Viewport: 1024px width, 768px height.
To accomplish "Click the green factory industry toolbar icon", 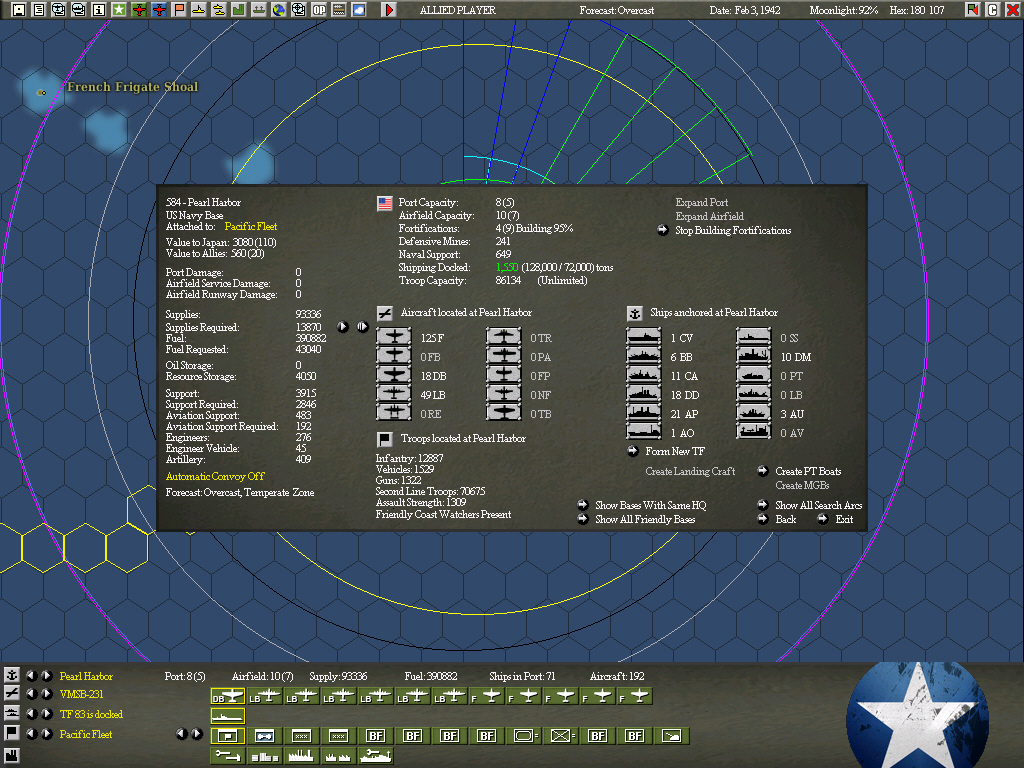I will pyautogui.click(x=238, y=10).
